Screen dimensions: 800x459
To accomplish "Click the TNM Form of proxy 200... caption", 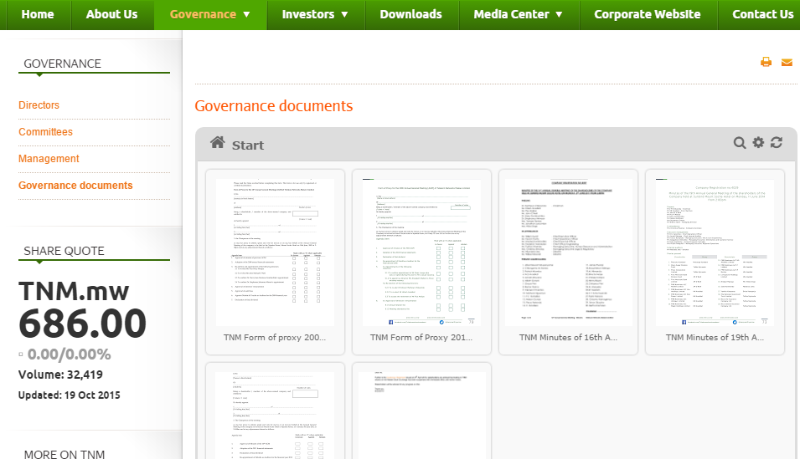I will point(274,337).
